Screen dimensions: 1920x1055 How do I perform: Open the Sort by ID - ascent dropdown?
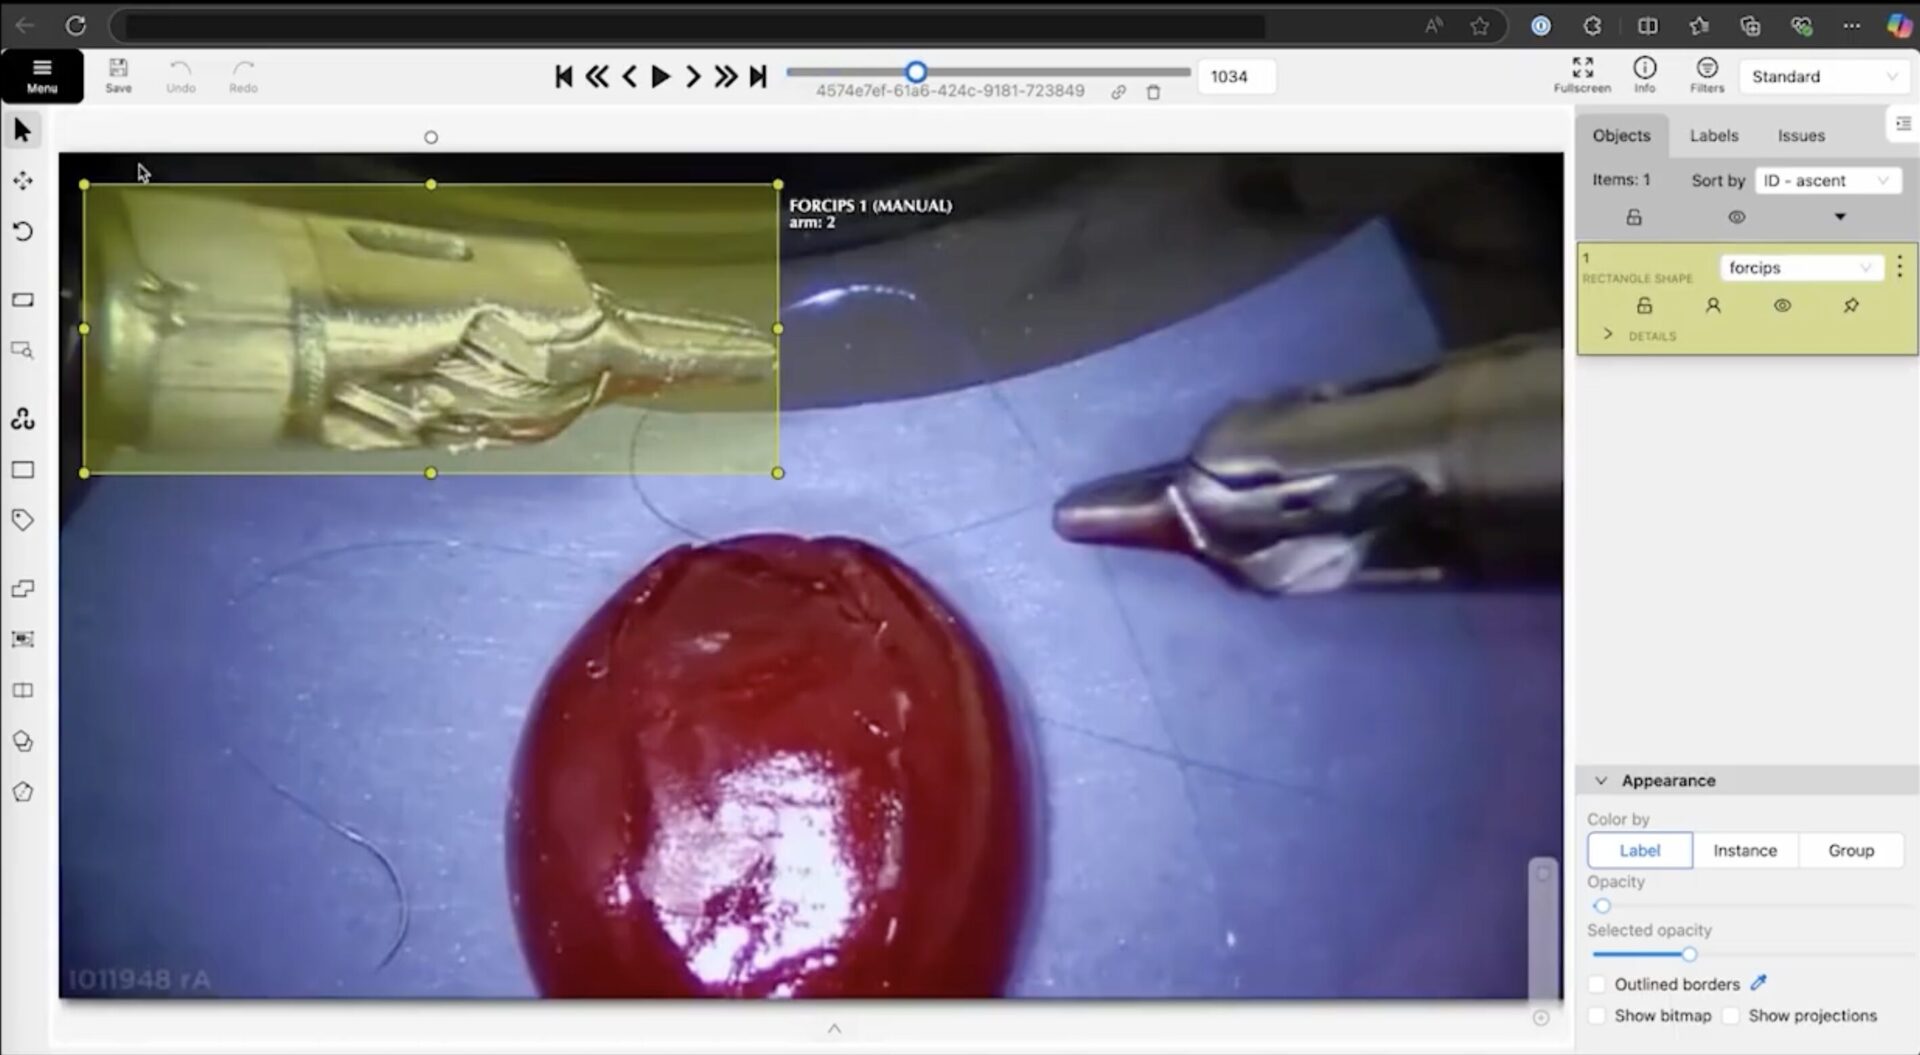click(1826, 181)
